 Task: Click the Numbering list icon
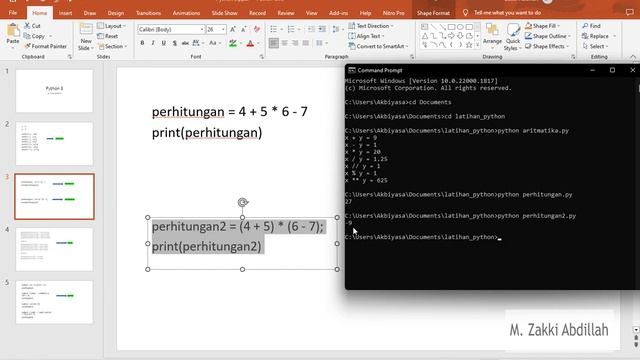coord(291,29)
